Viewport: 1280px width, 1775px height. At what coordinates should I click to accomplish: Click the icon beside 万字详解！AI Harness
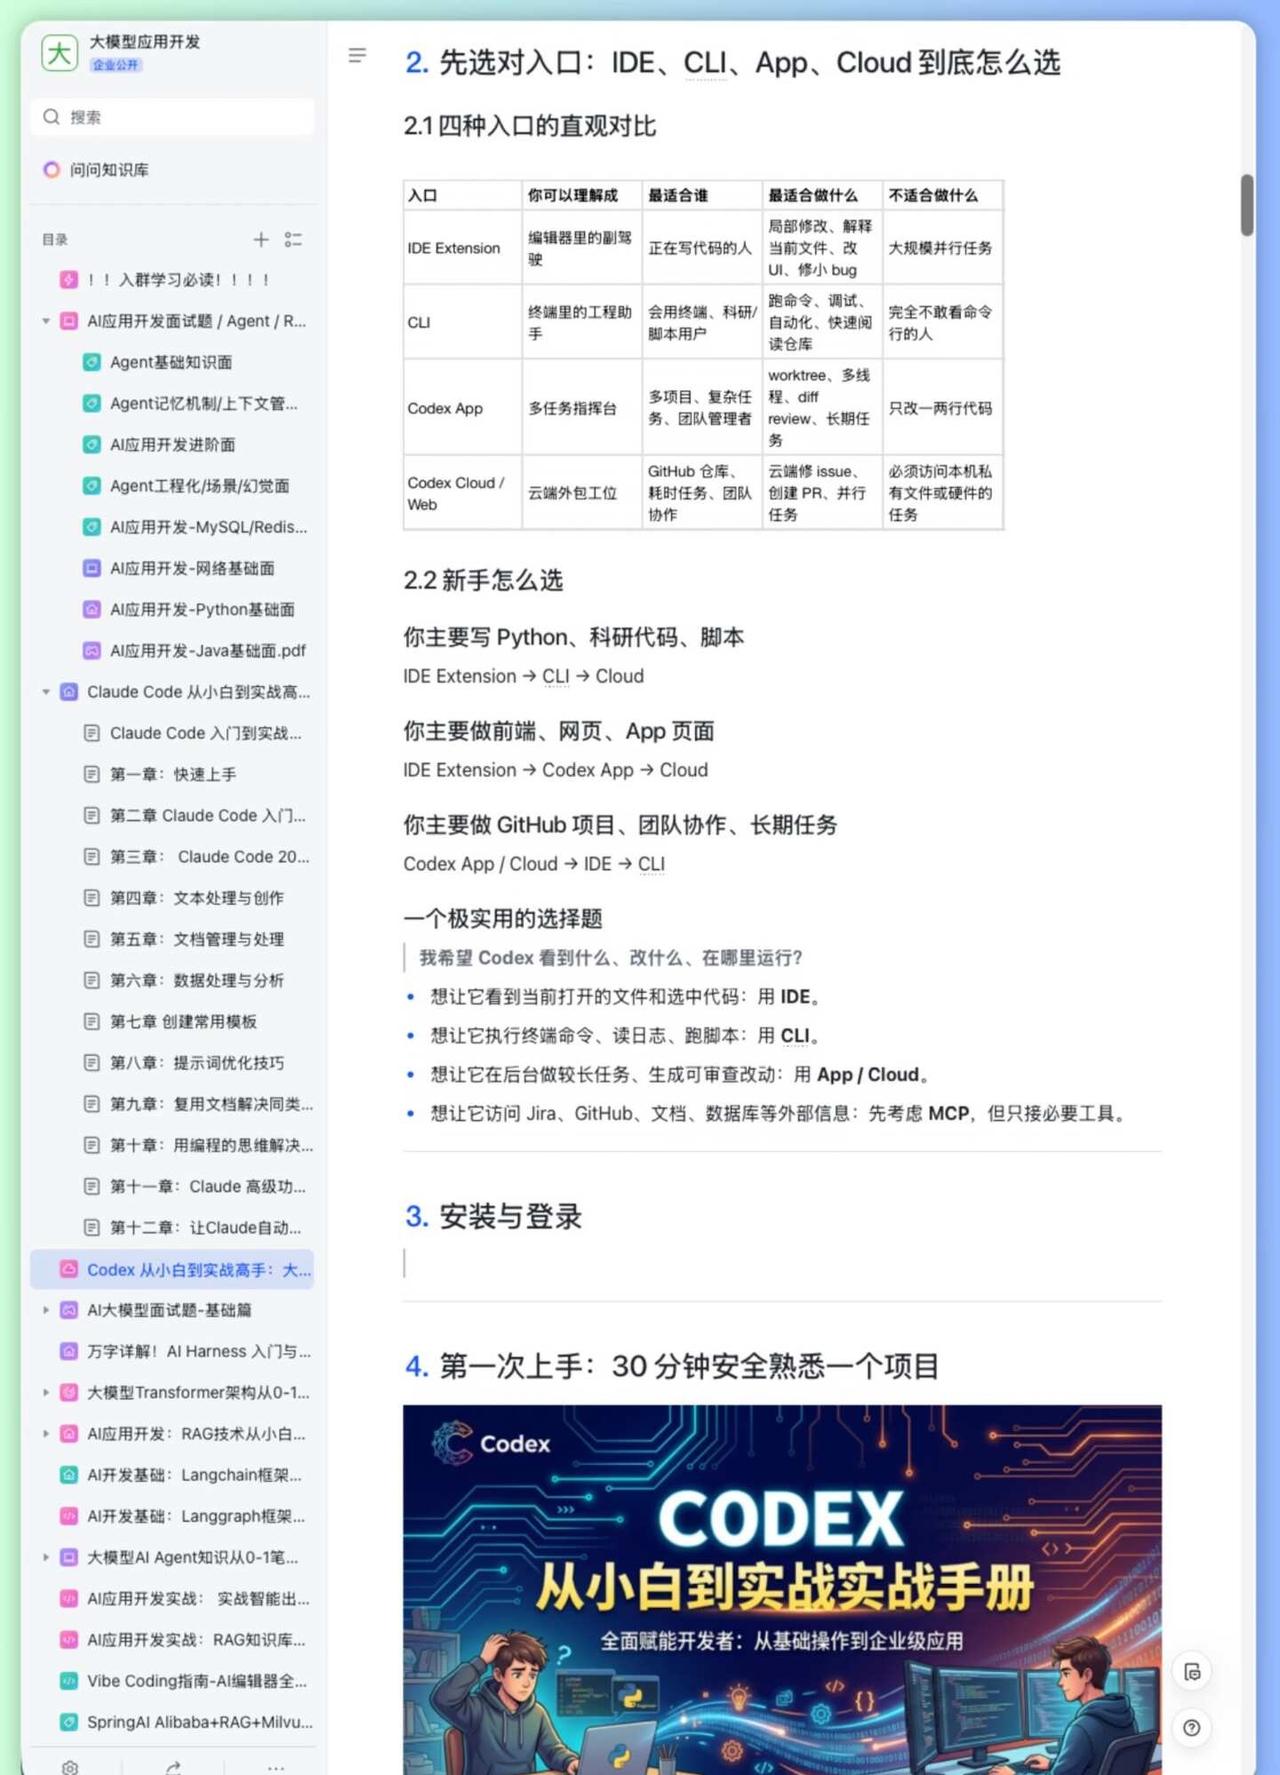69,1351
